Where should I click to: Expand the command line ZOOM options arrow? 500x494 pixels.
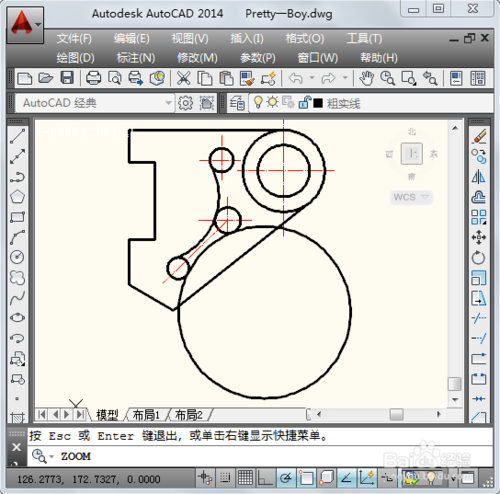pyautogui.click(x=52, y=456)
